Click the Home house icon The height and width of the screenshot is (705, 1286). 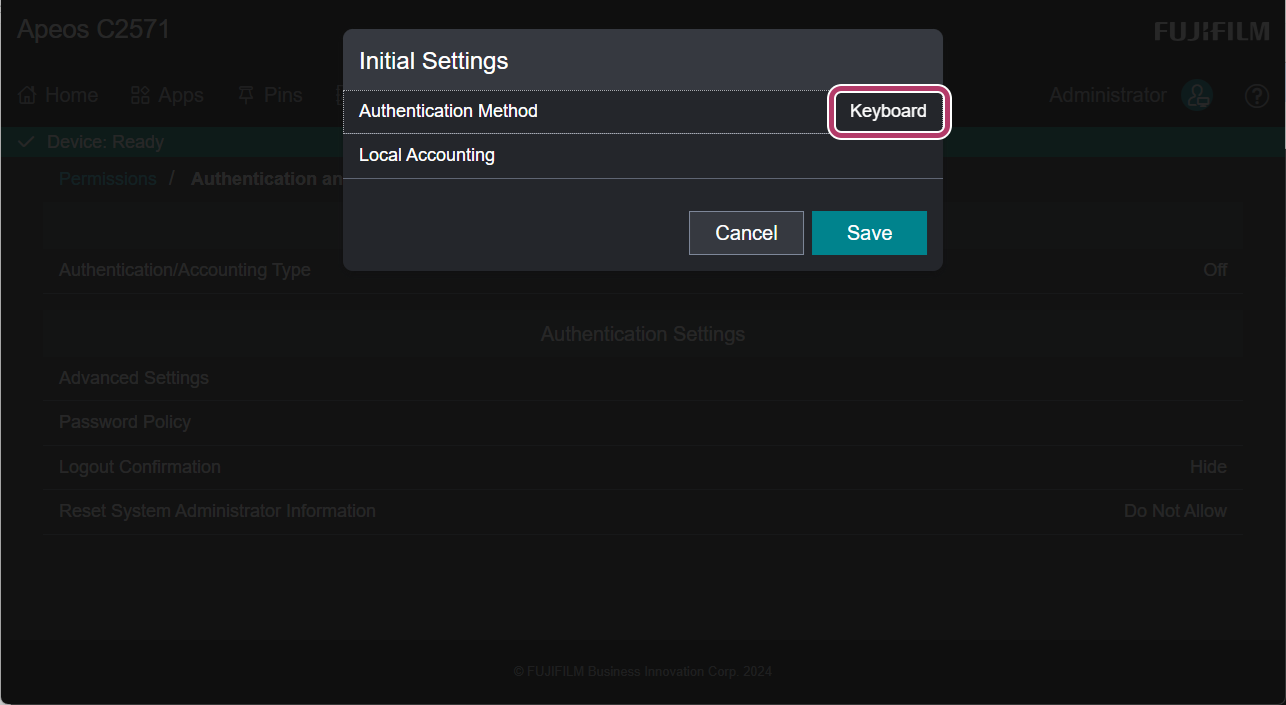(x=27, y=96)
